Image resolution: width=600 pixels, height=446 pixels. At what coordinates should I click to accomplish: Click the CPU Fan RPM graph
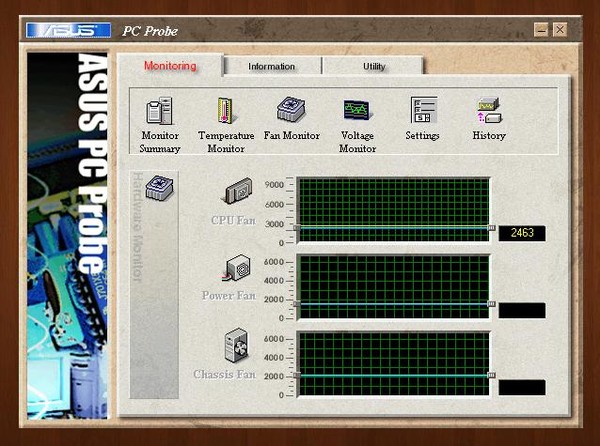[x=394, y=210]
